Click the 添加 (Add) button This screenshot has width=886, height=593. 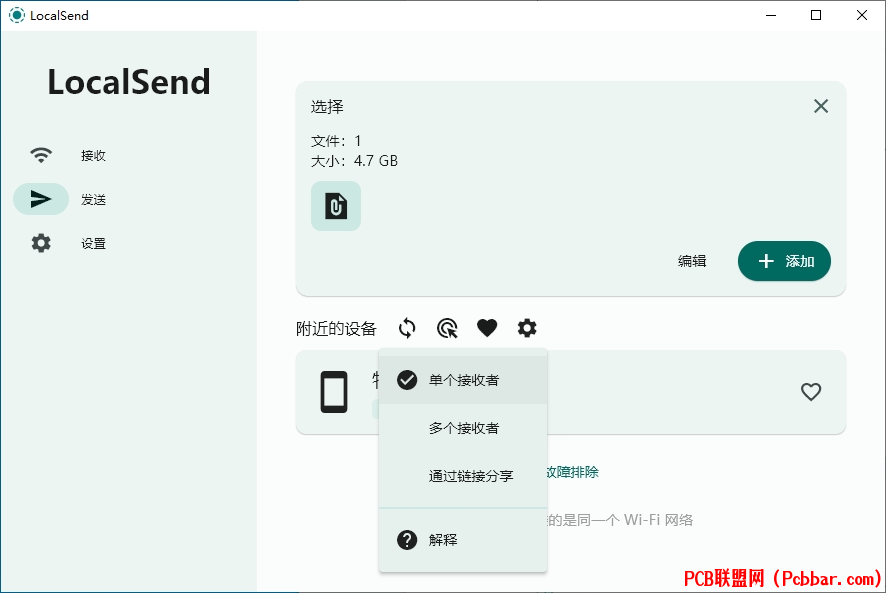click(x=784, y=261)
